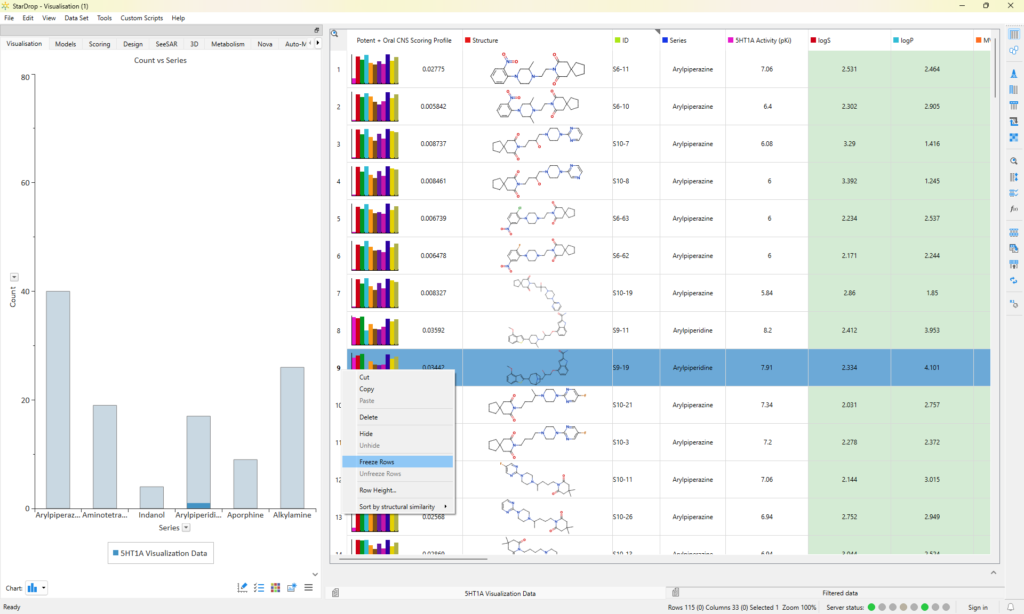Click the Arylpiperazine bar in the chart
This screenshot has height=614, width=1024.
click(58, 400)
